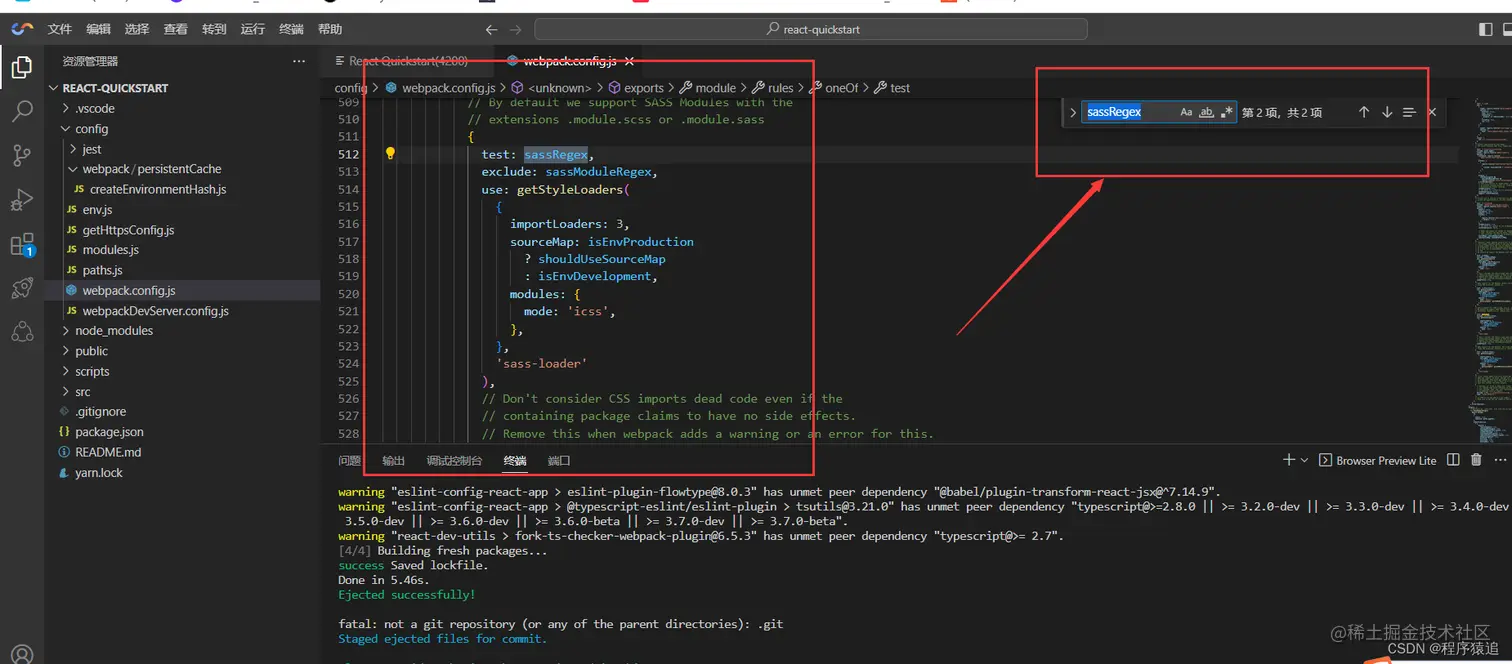Open the 转到 (Go) menu

tap(214, 30)
